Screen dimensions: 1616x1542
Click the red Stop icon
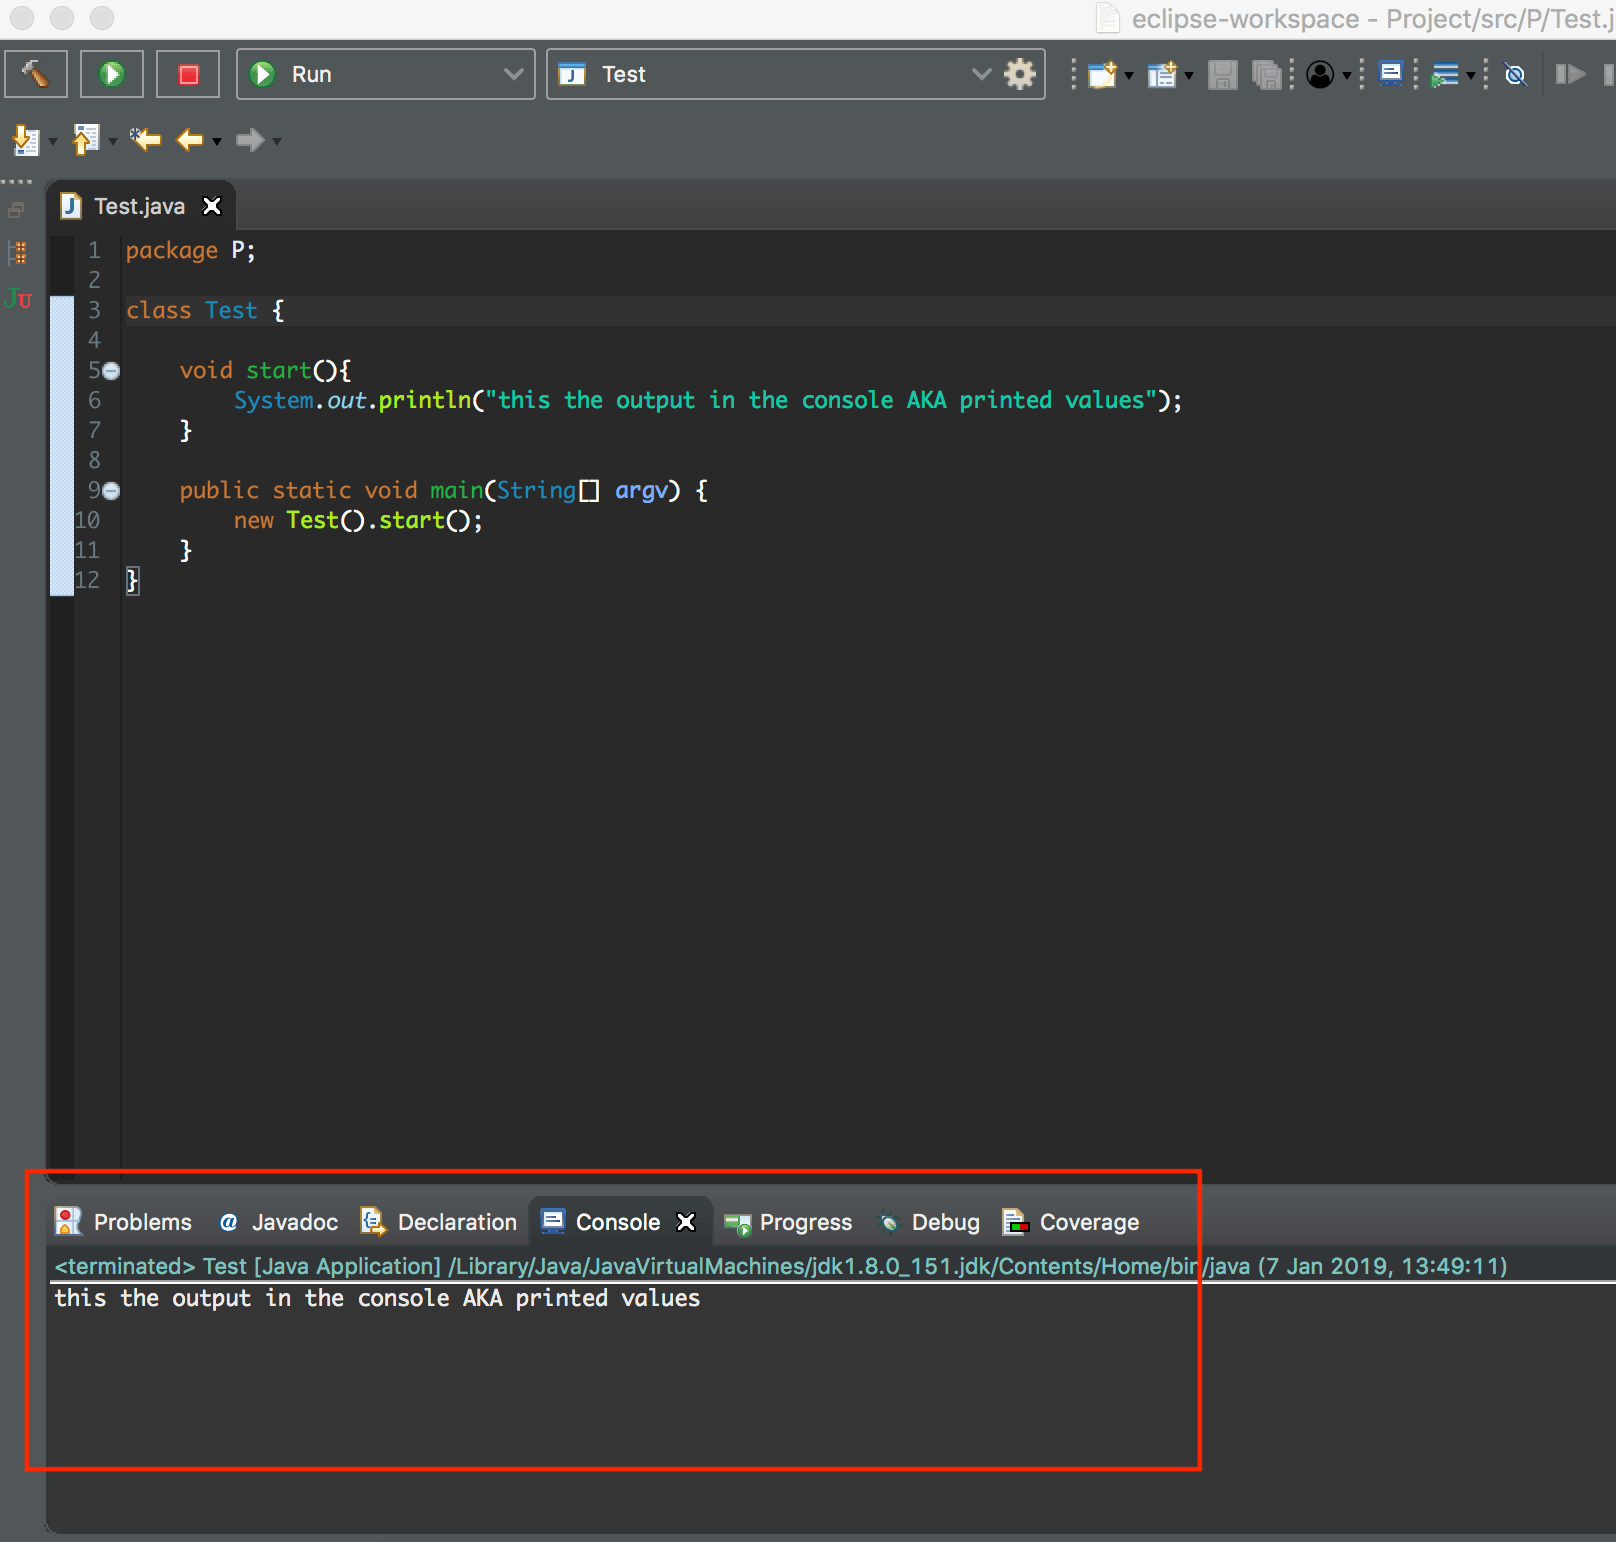point(187,73)
